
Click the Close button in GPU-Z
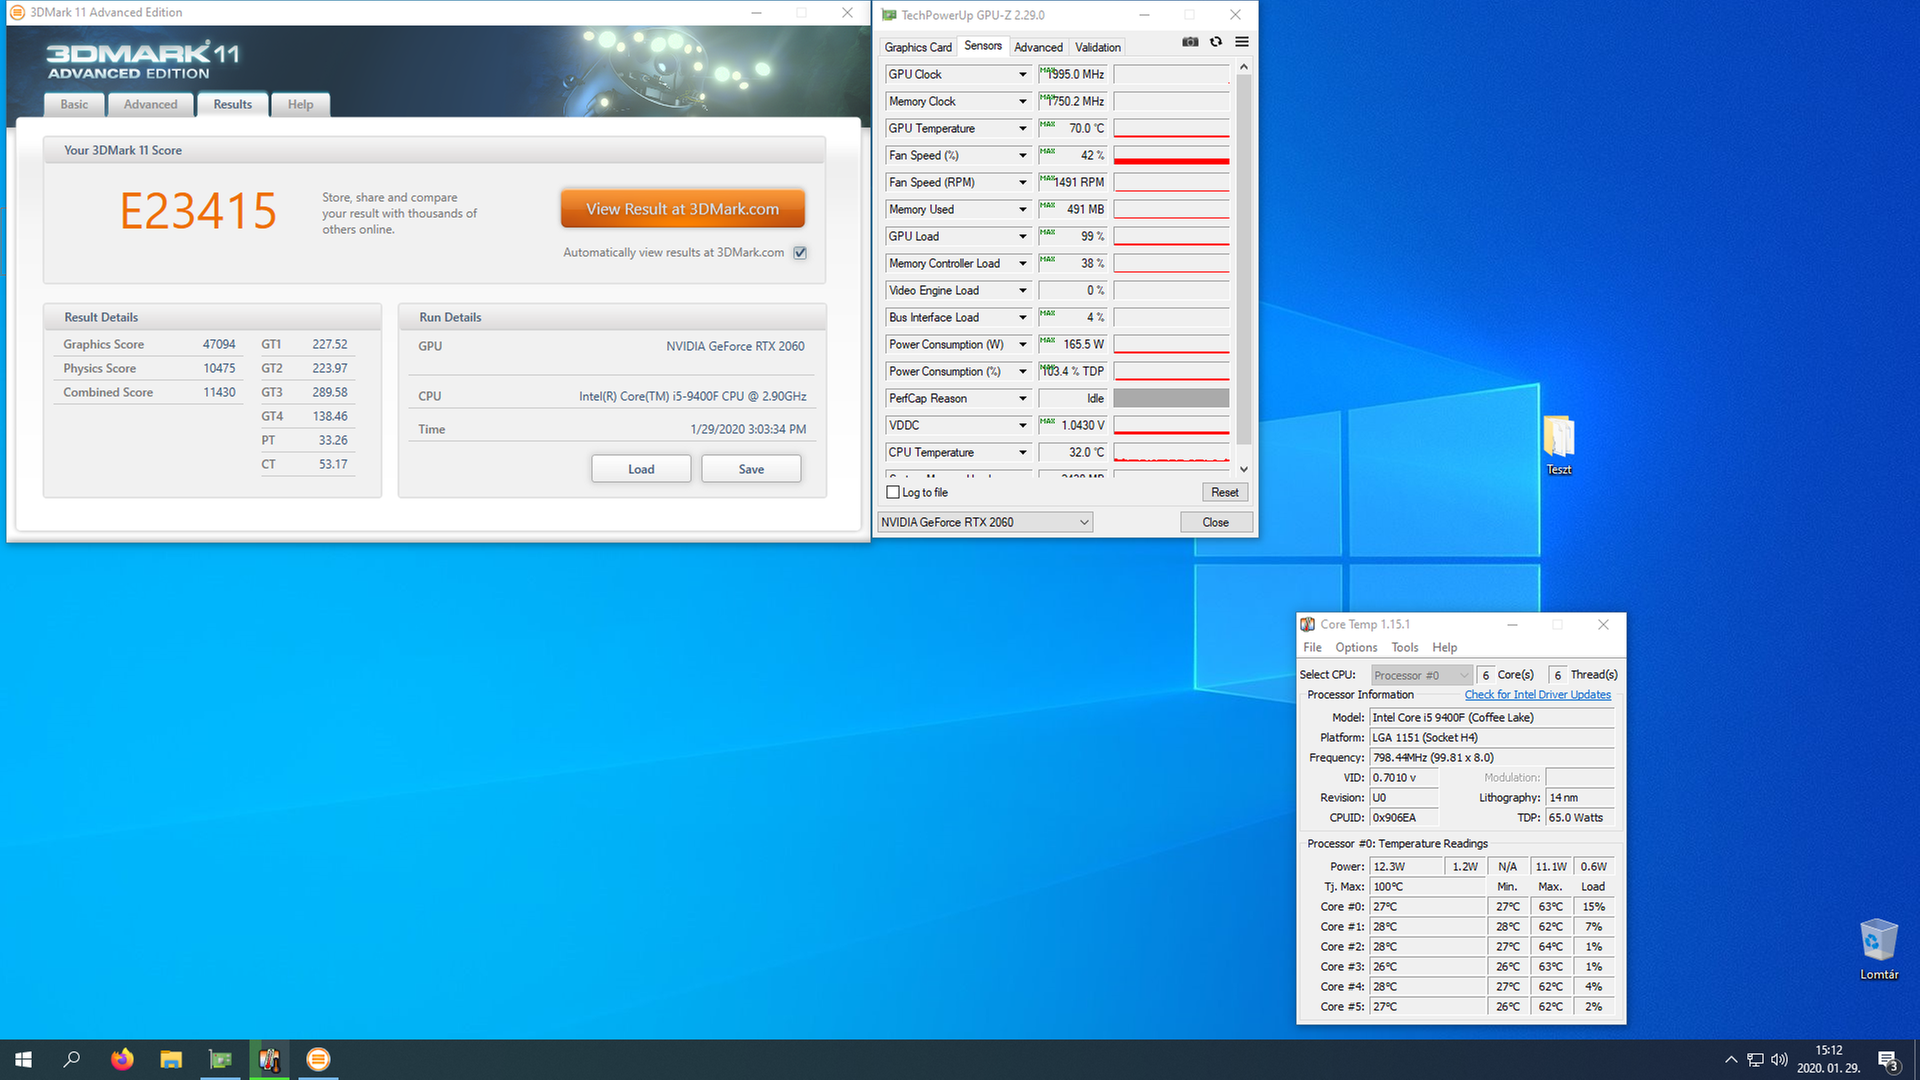[x=1216, y=522]
